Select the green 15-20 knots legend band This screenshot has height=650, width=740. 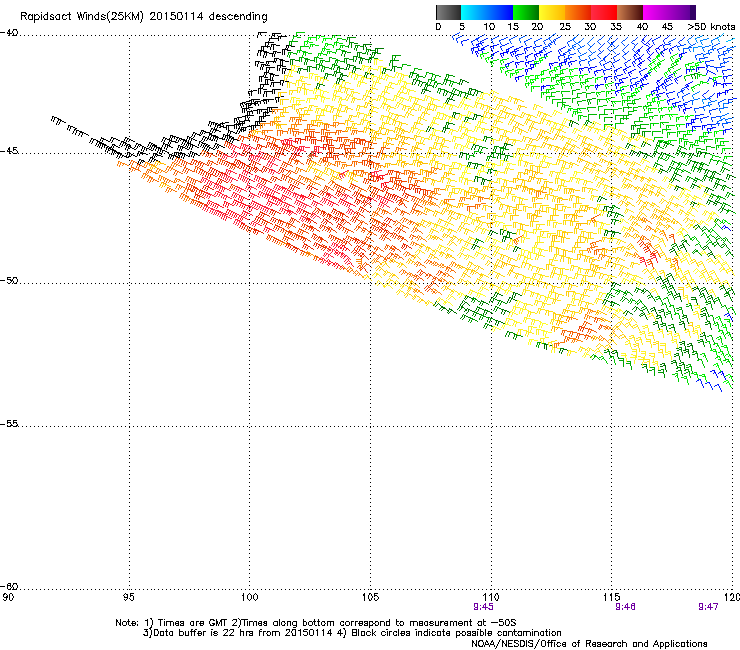pos(526,12)
